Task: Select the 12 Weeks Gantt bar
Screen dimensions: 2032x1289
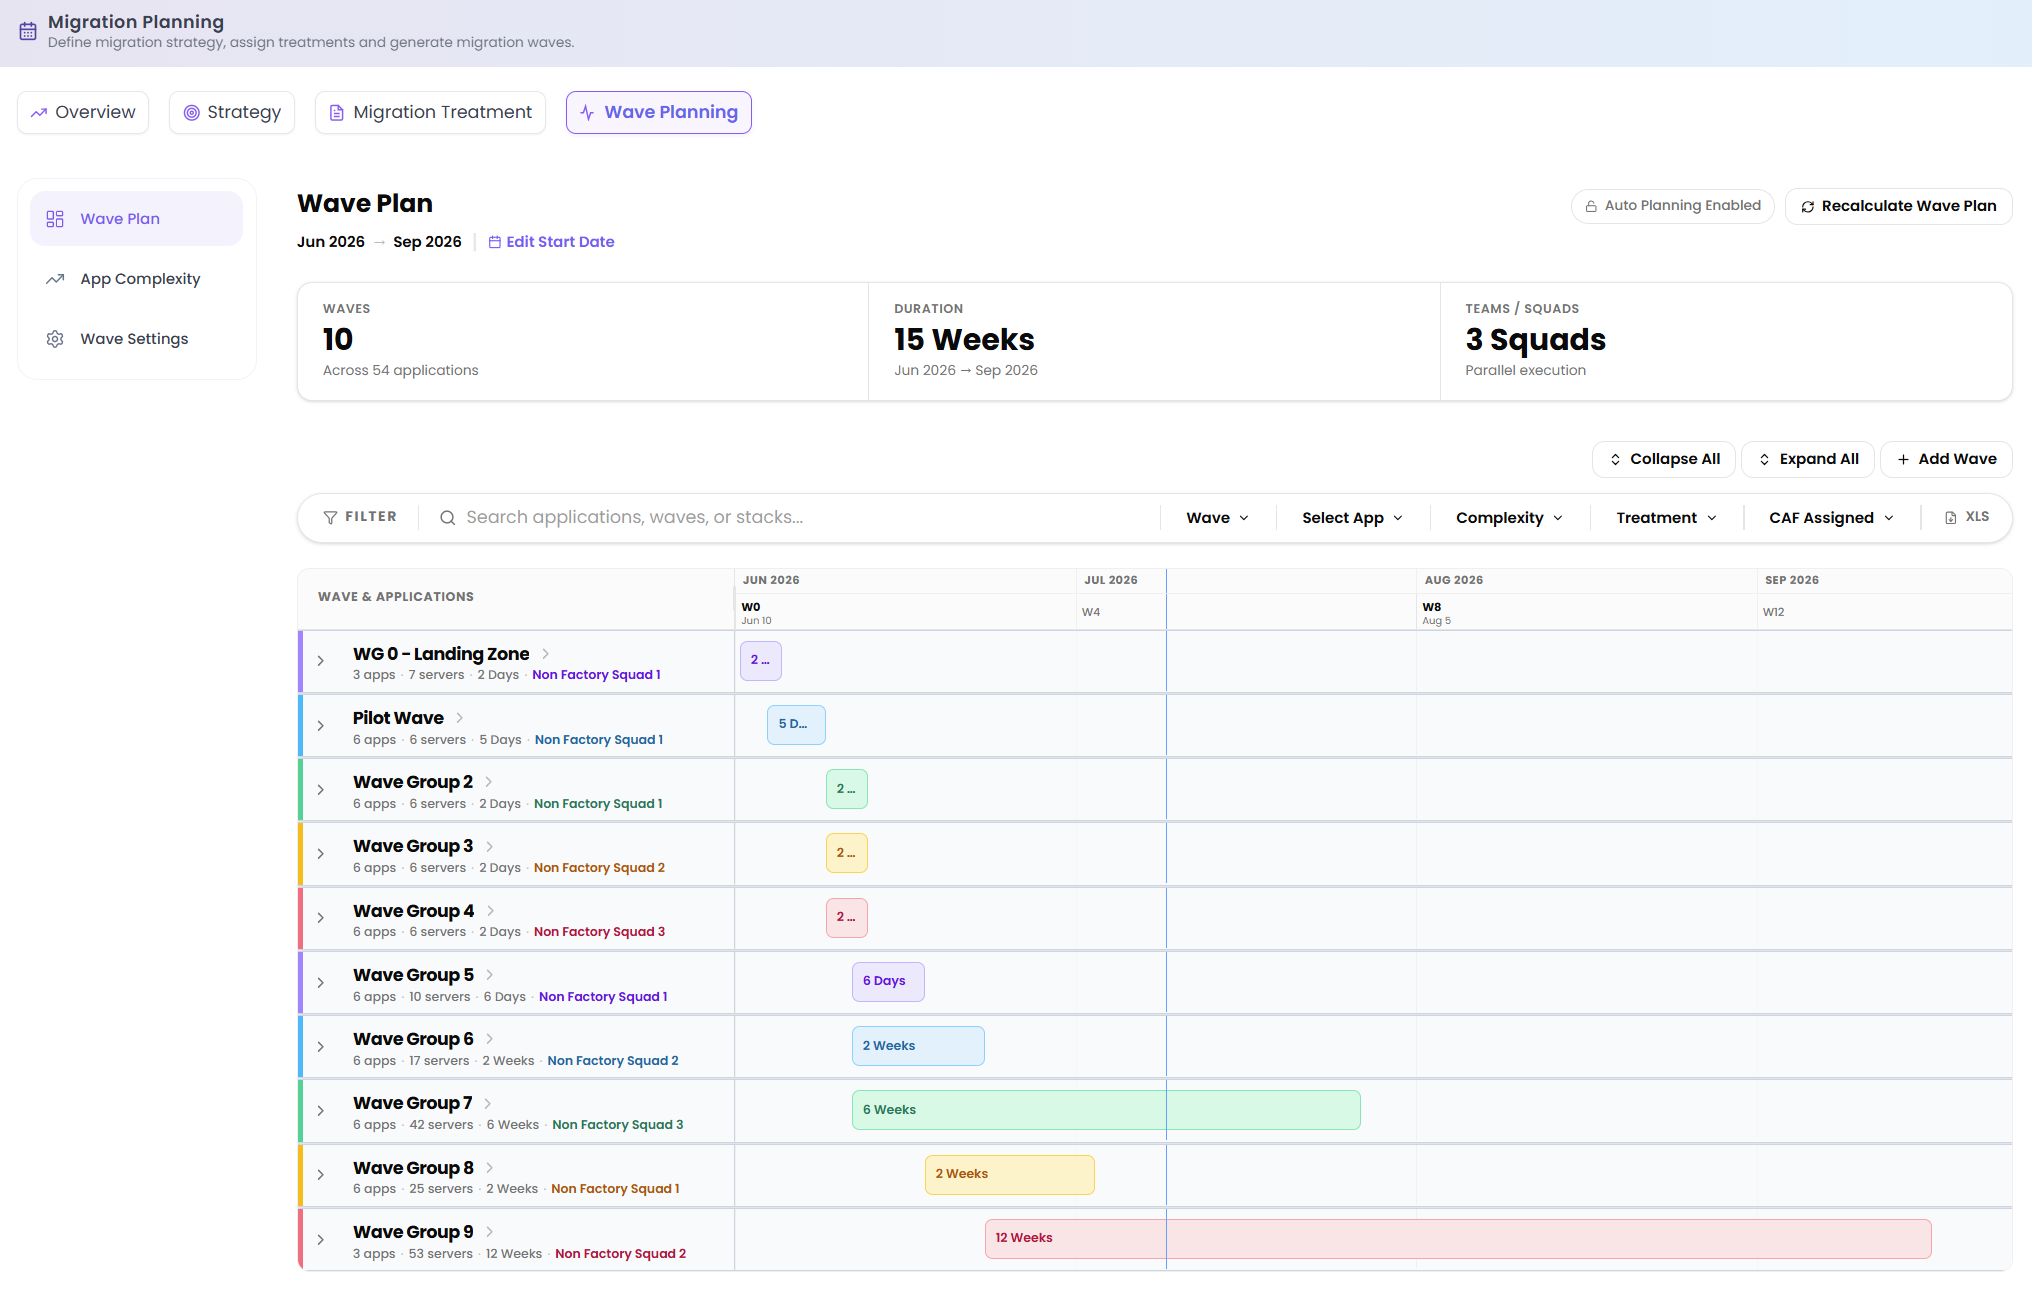Action: (1458, 1239)
